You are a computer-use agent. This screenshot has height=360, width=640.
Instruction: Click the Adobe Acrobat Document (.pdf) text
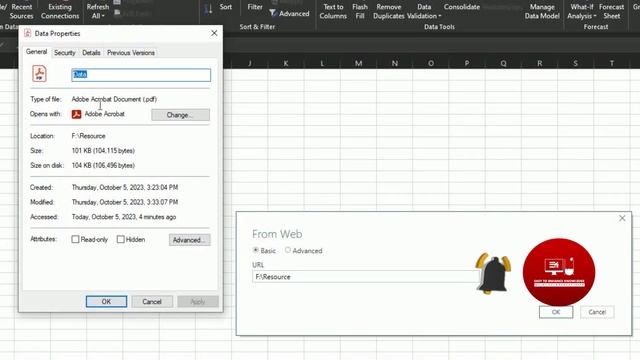(x=114, y=99)
